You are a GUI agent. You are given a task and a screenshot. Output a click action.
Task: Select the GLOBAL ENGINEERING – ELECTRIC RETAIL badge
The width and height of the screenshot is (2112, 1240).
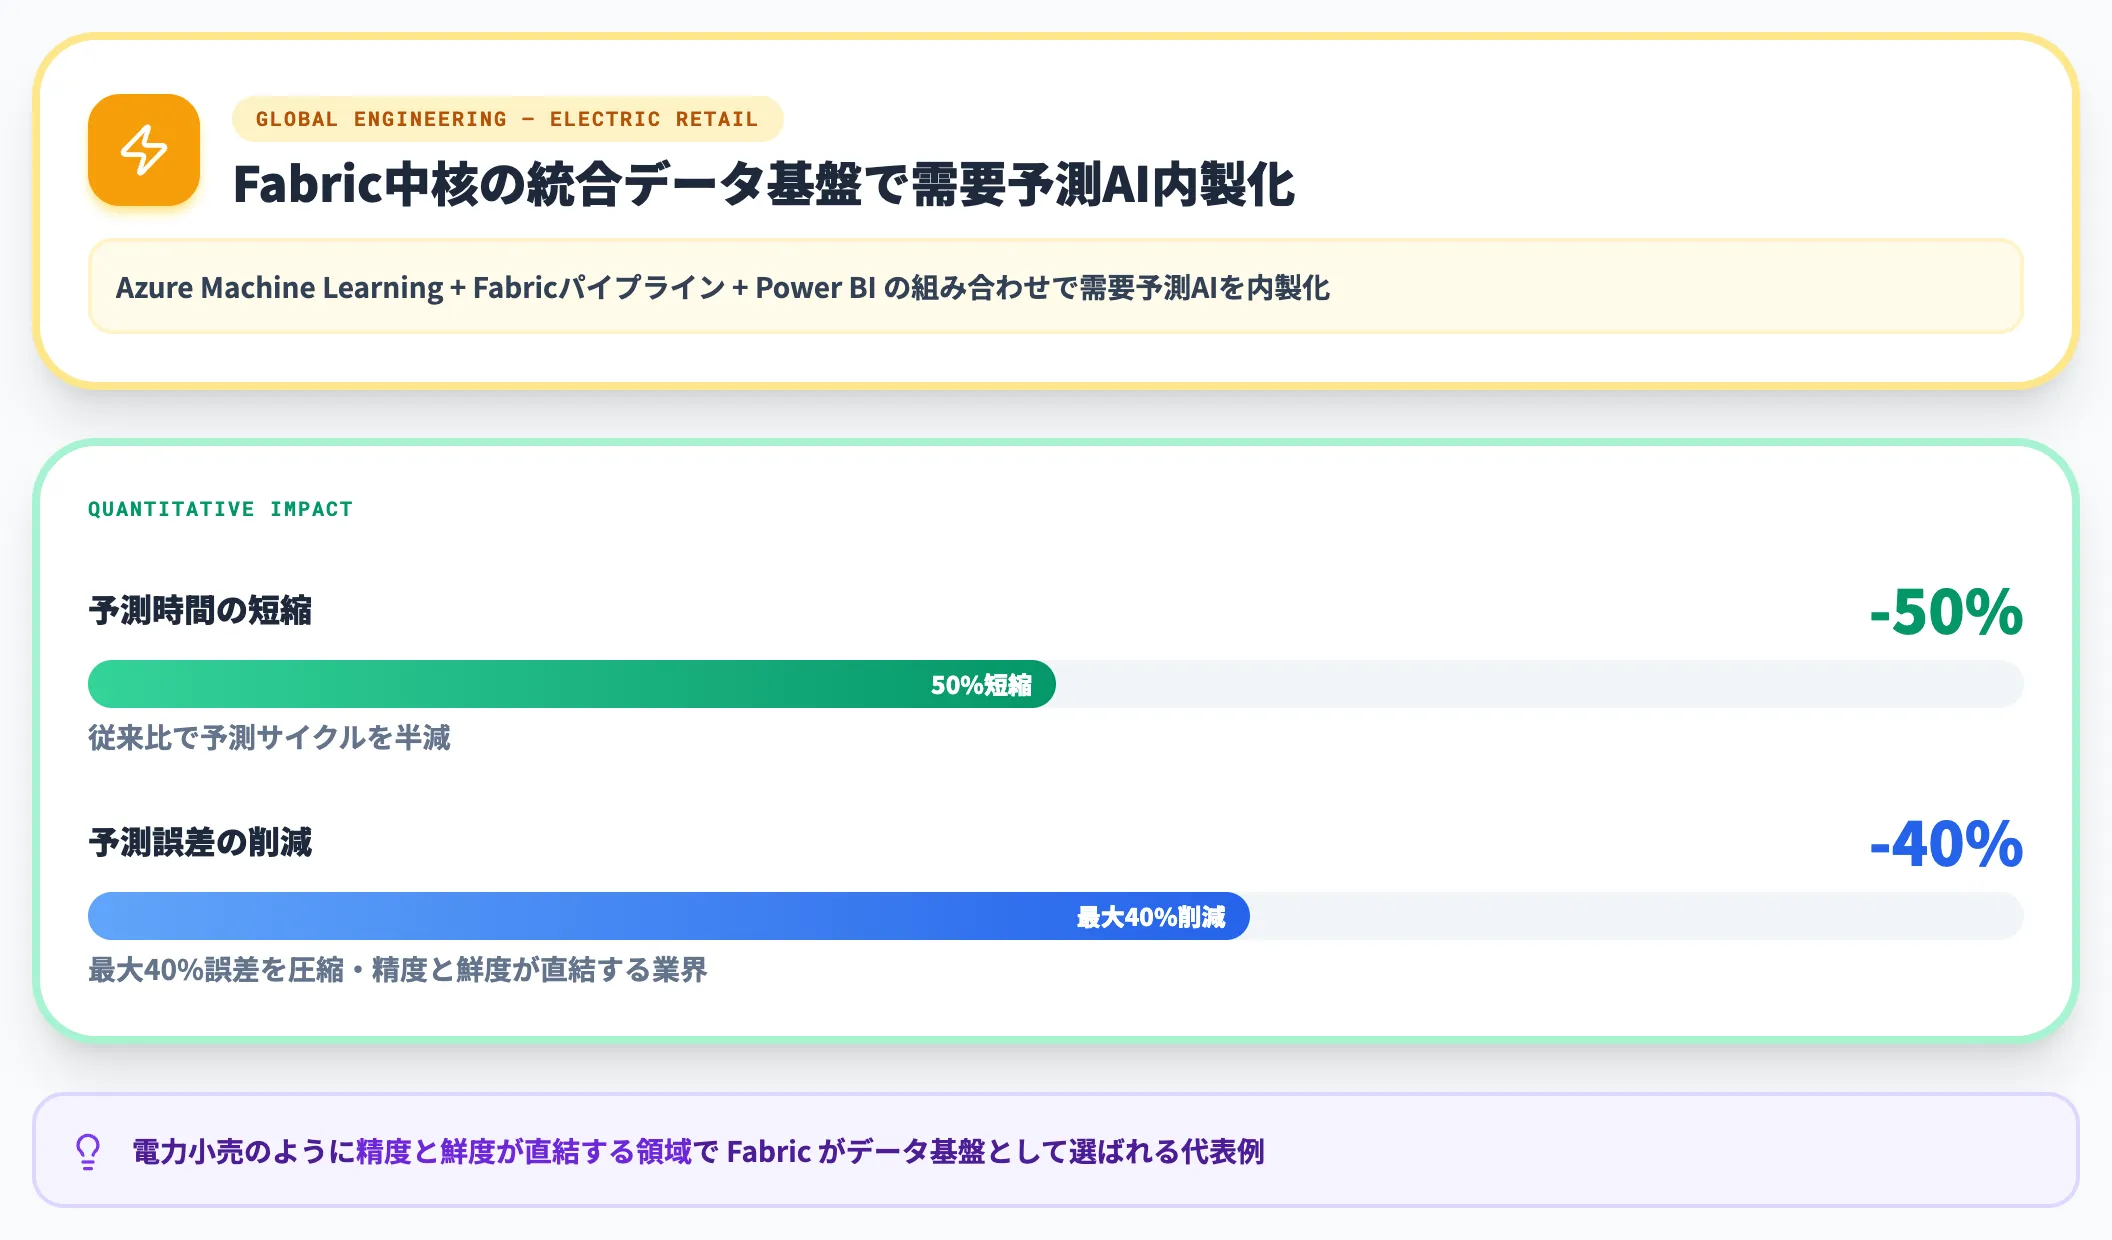[x=507, y=119]
